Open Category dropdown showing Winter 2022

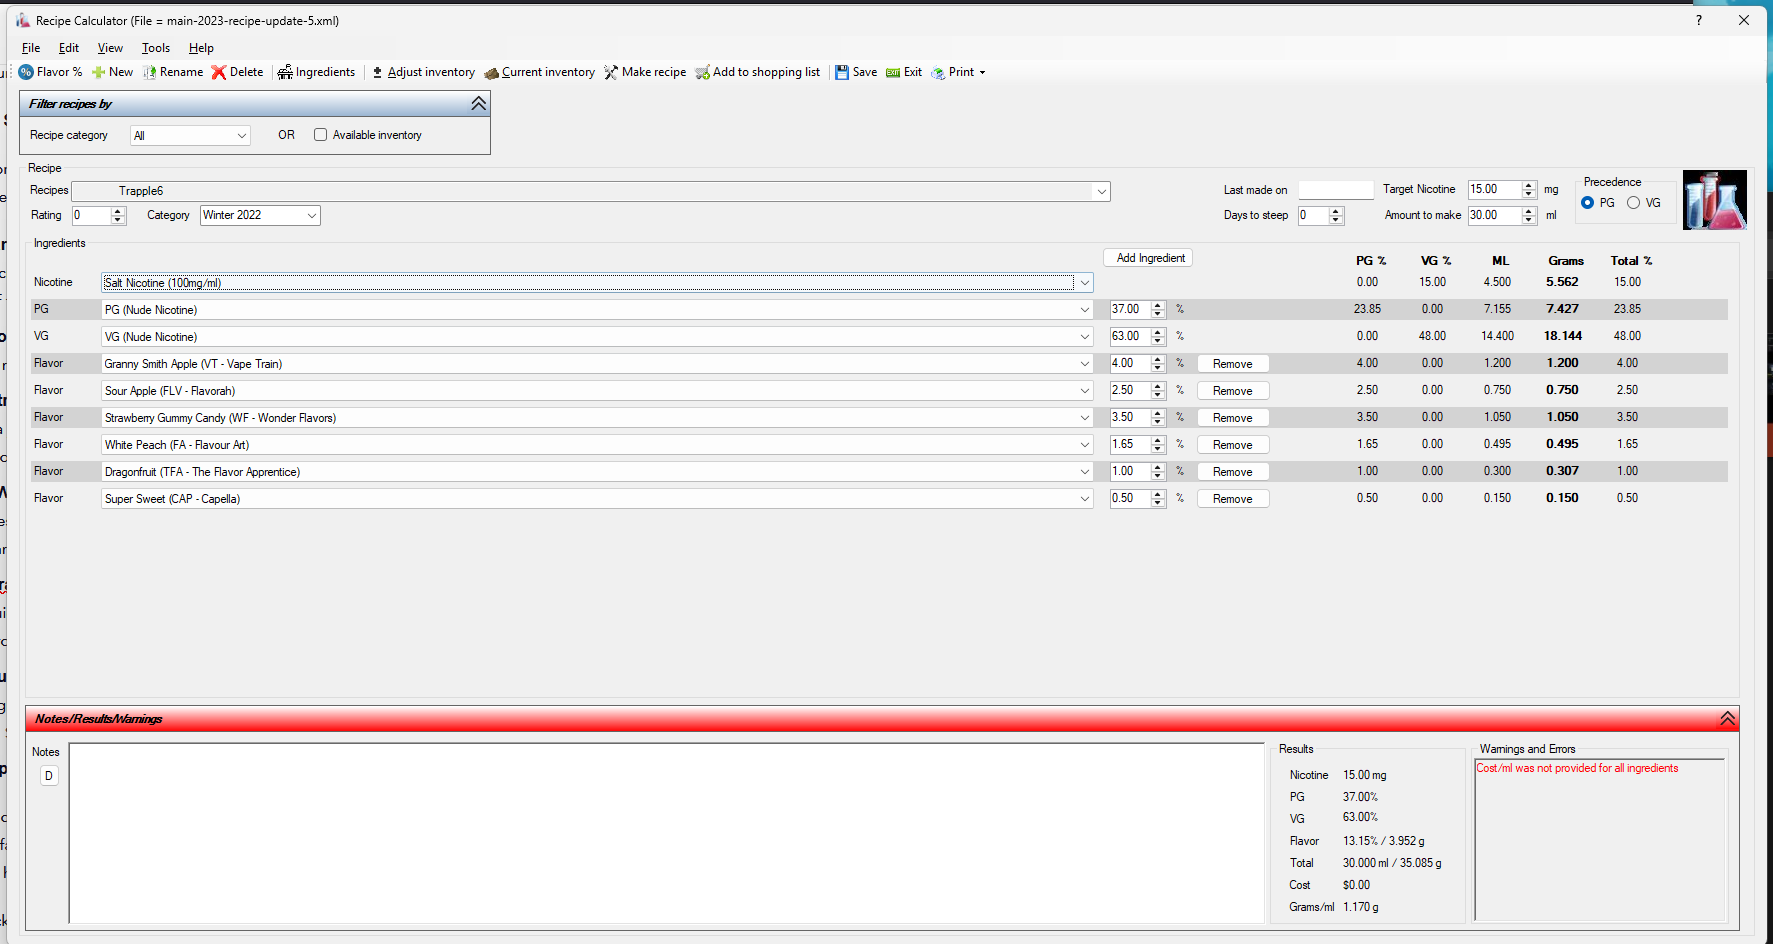coord(260,215)
